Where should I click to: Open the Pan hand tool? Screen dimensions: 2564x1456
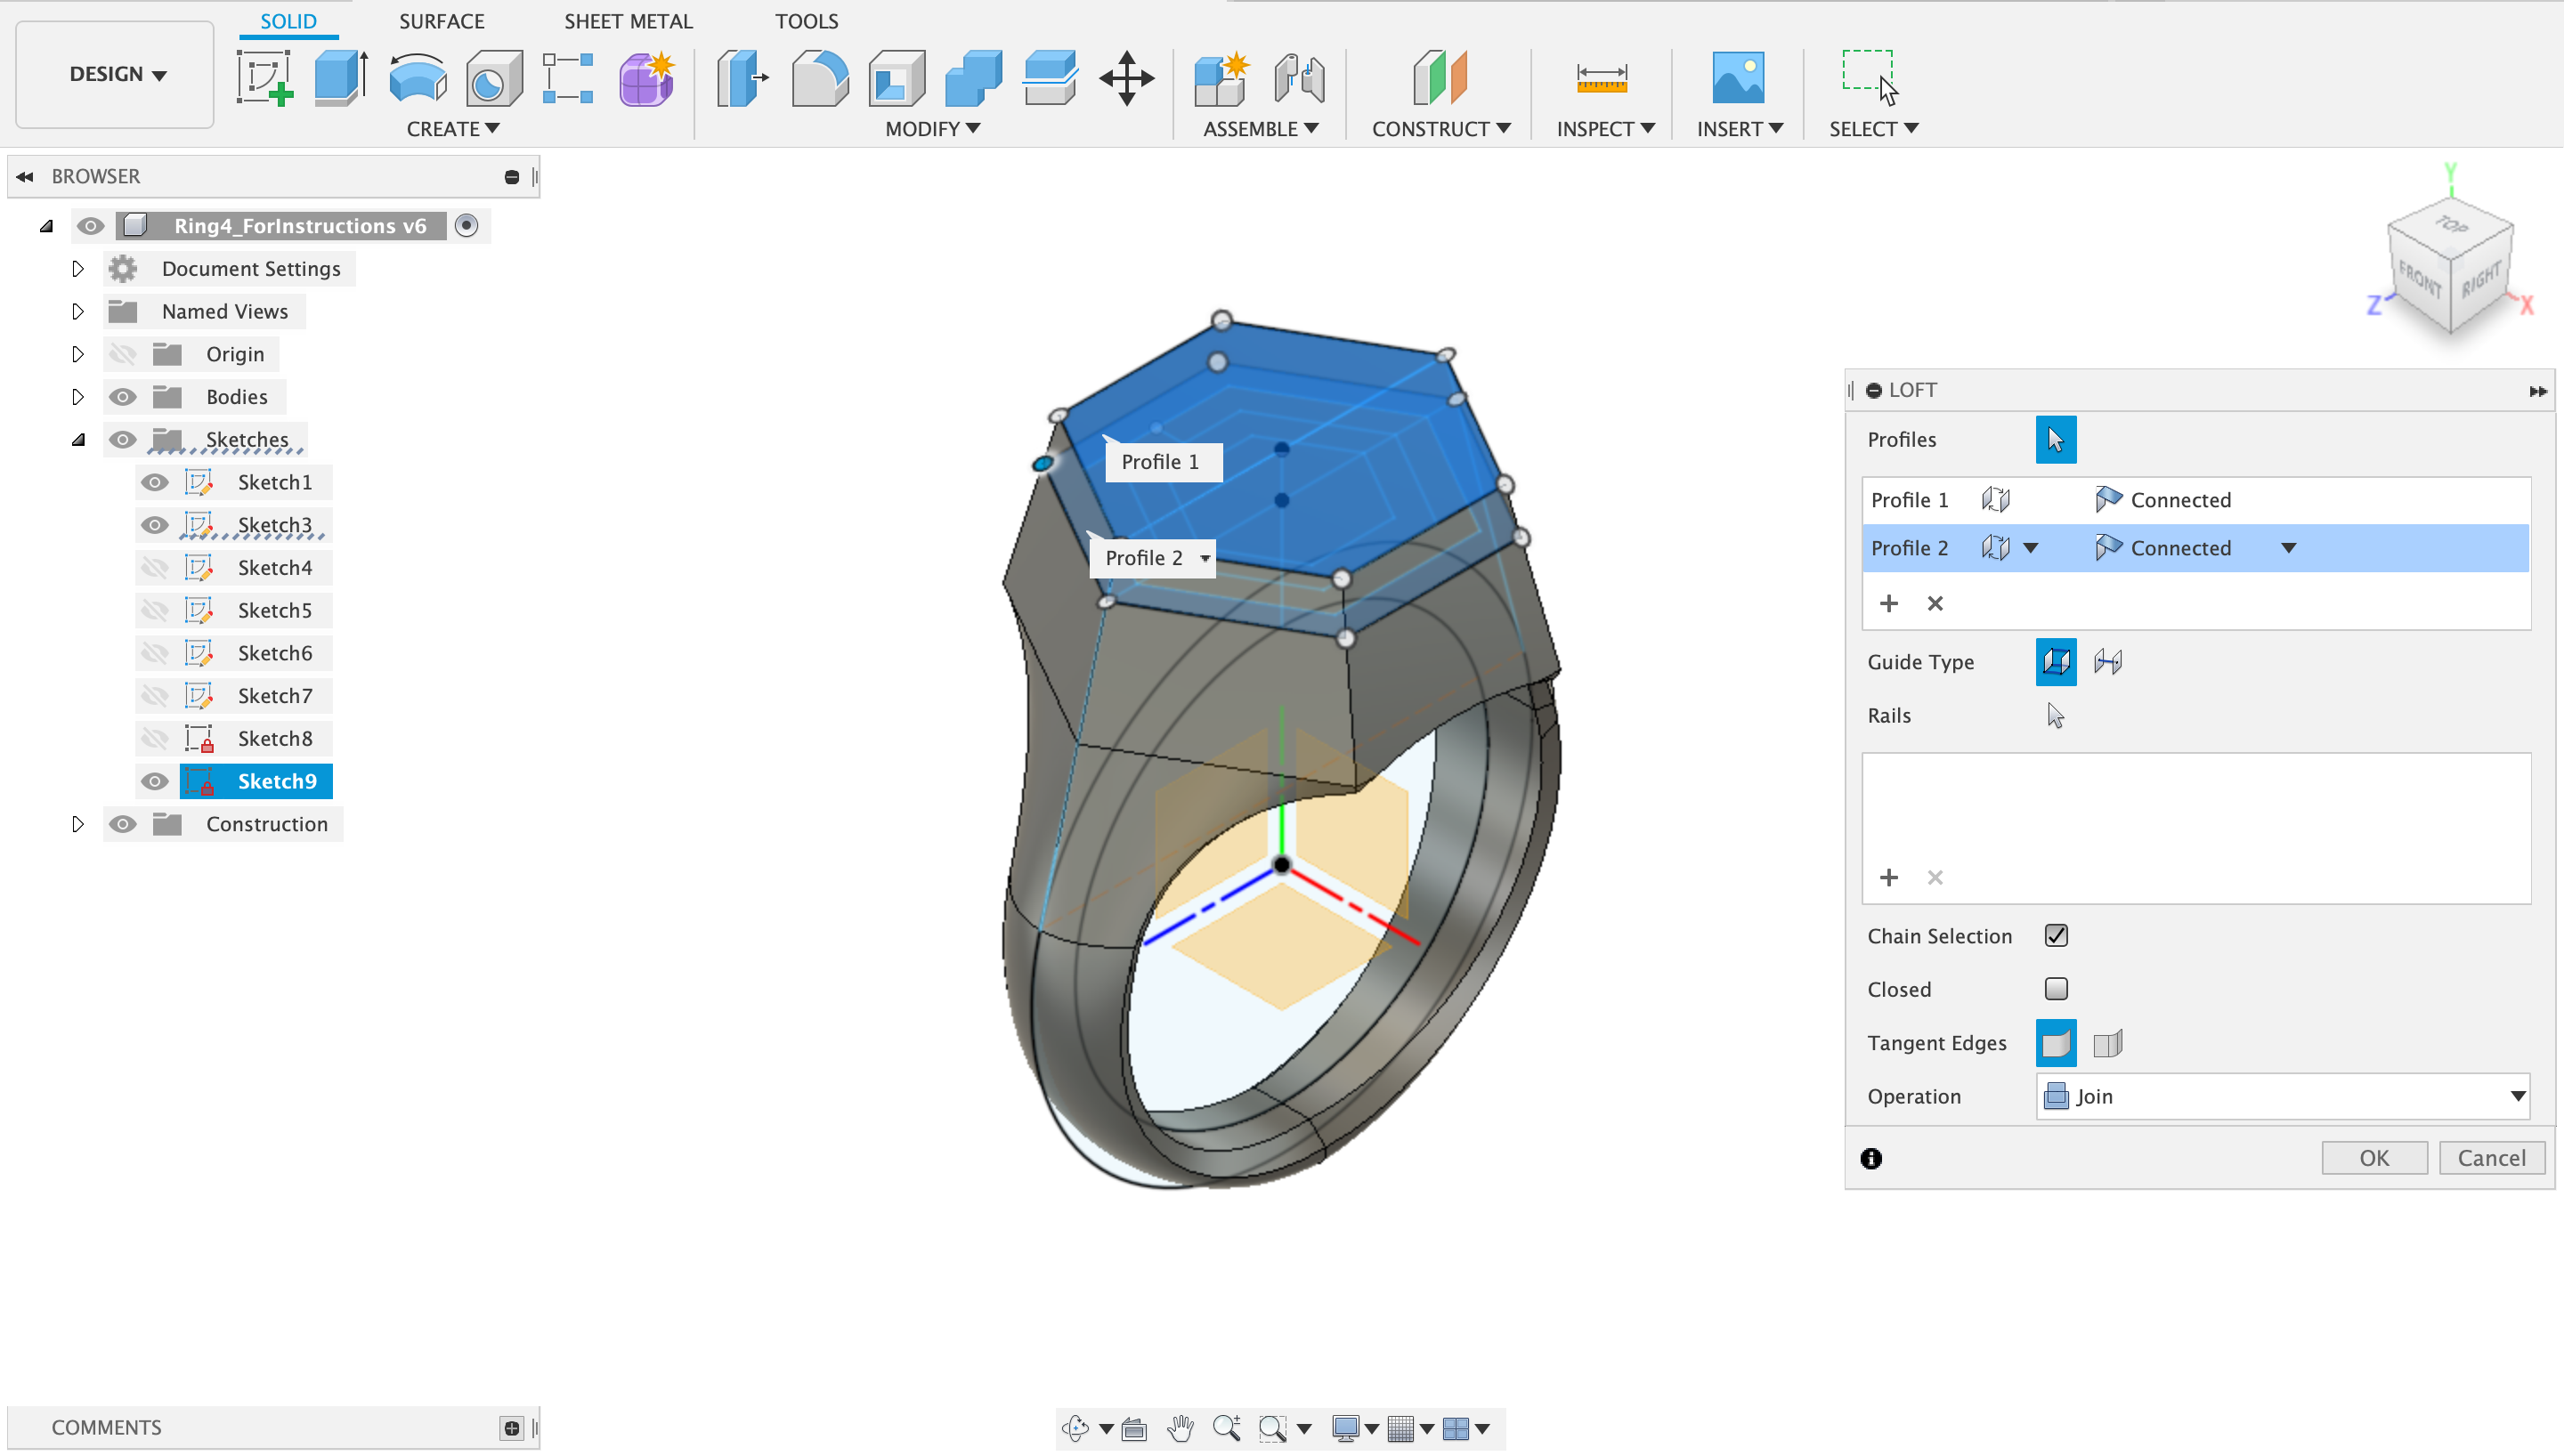tap(1181, 1428)
